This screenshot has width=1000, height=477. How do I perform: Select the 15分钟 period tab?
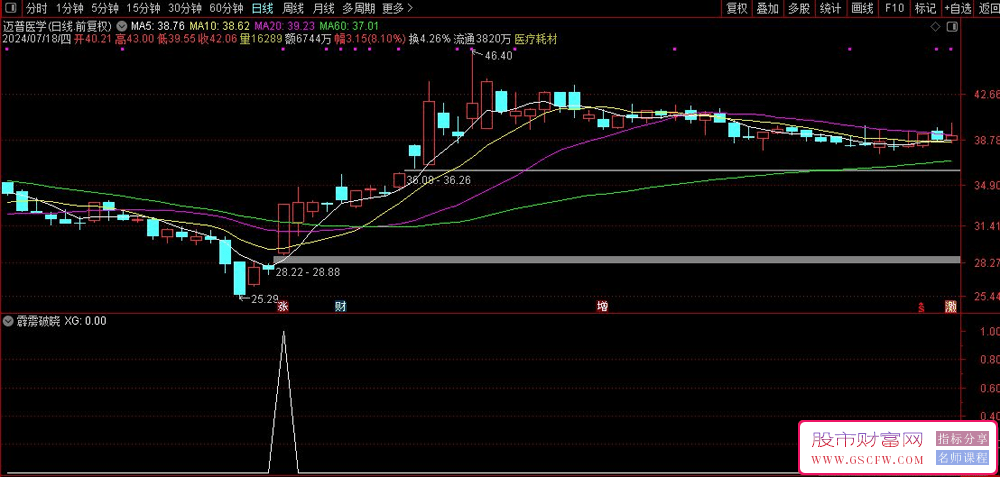coord(143,8)
